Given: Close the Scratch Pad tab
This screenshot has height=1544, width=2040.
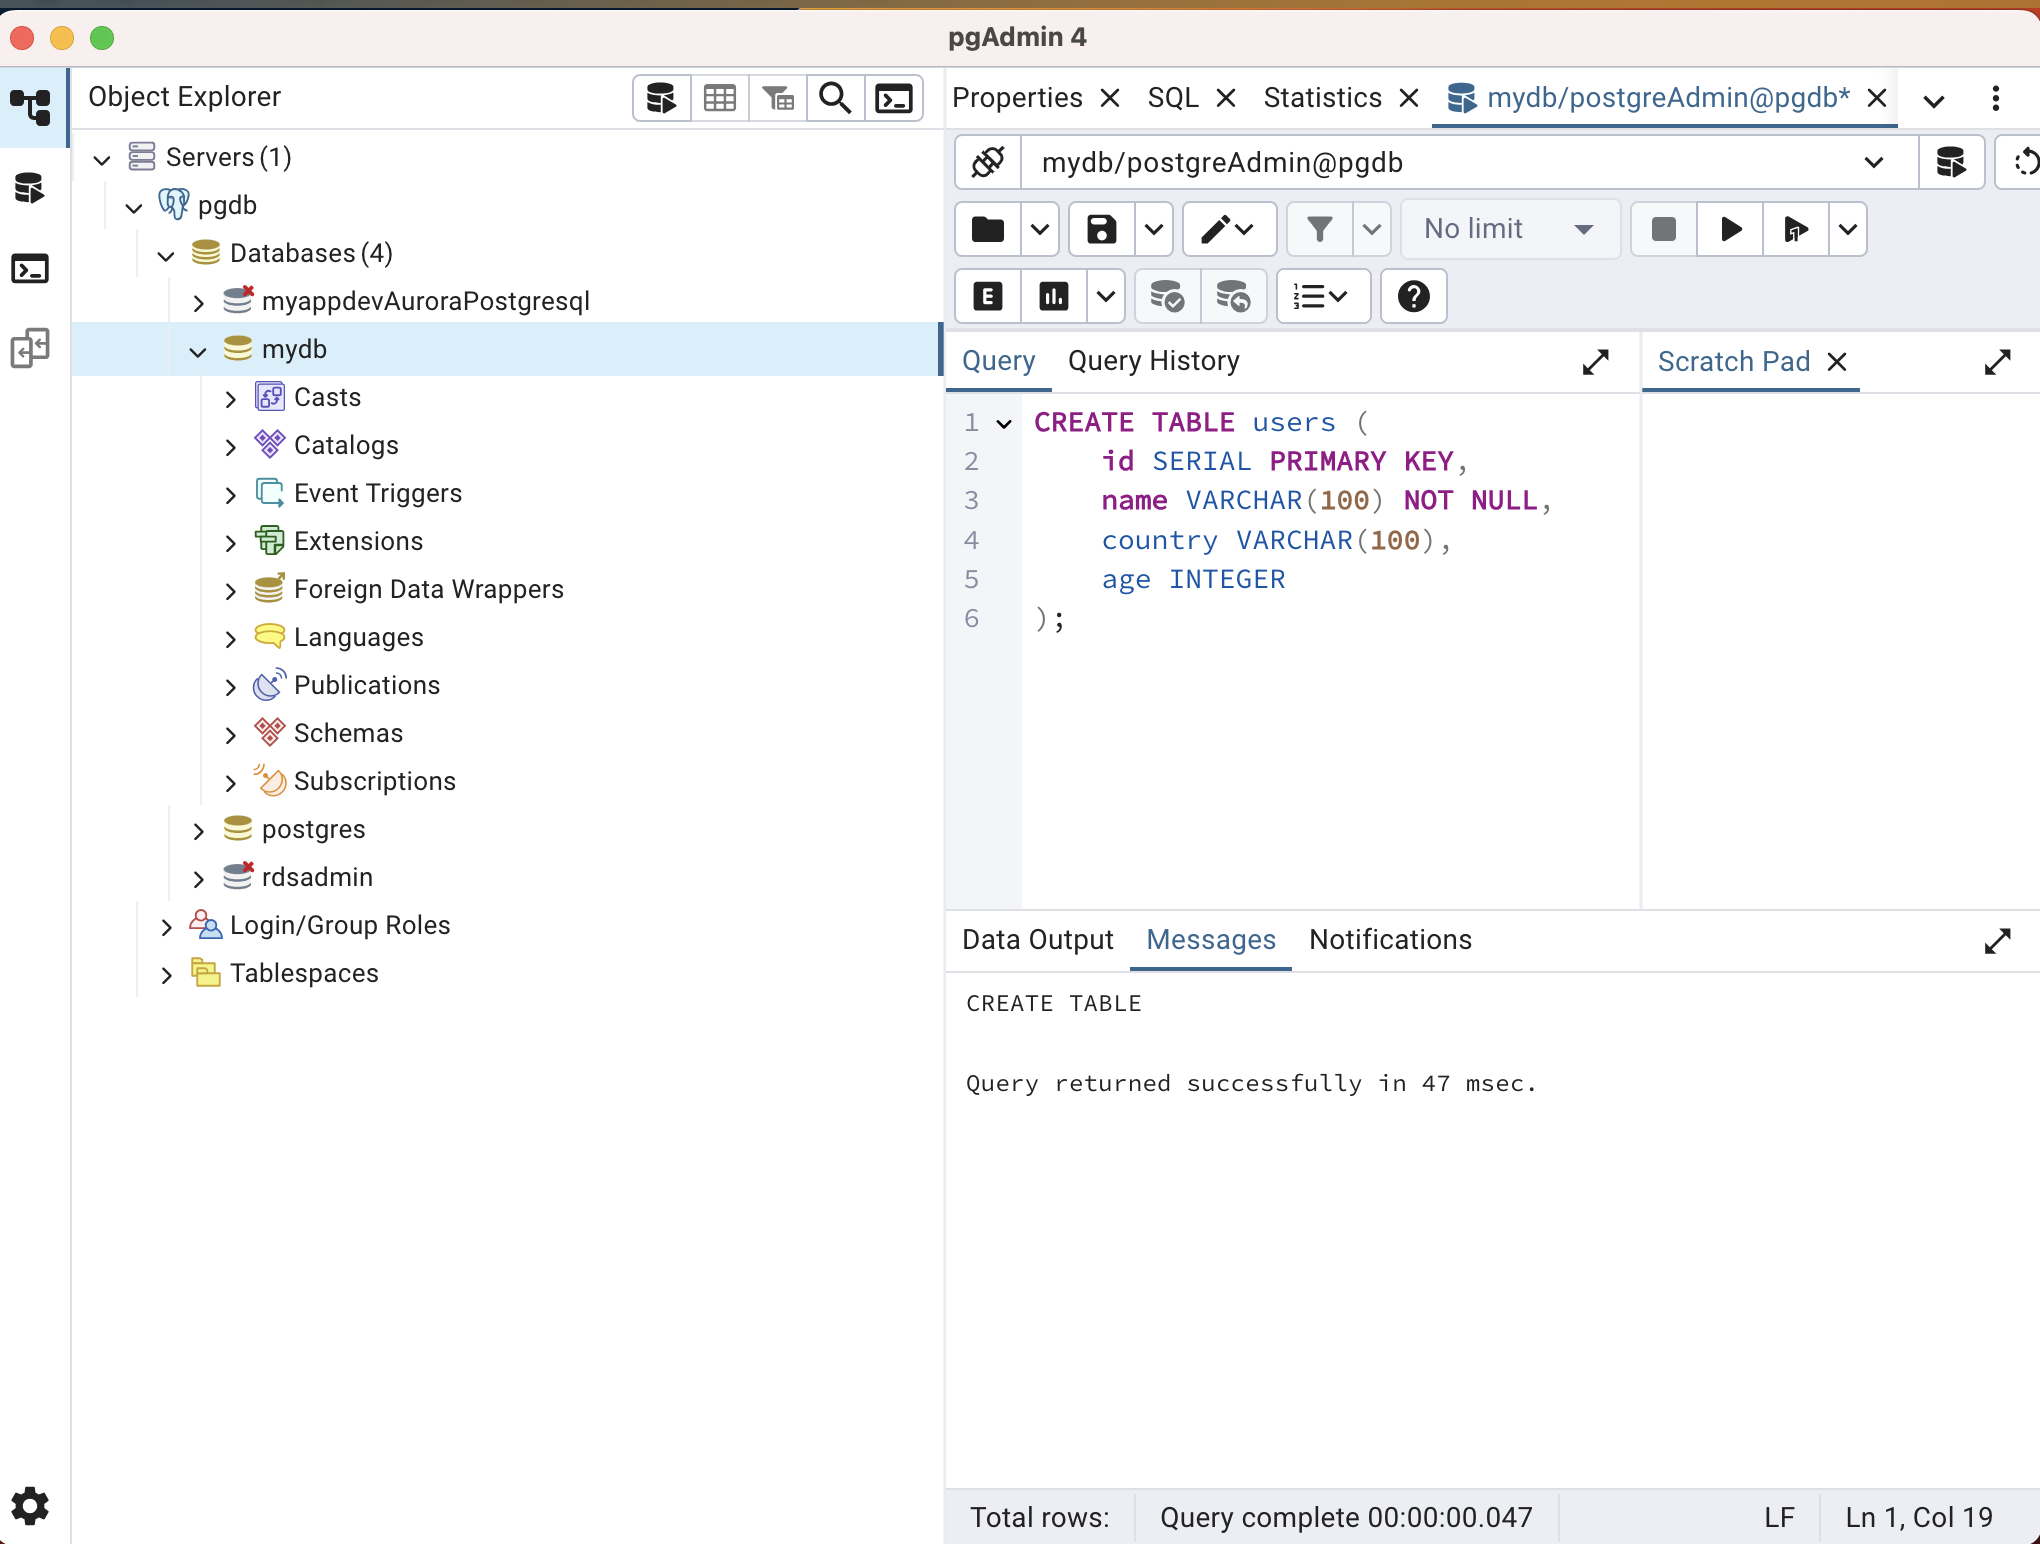Looking at the screenshot, I should click(1837, 362).
